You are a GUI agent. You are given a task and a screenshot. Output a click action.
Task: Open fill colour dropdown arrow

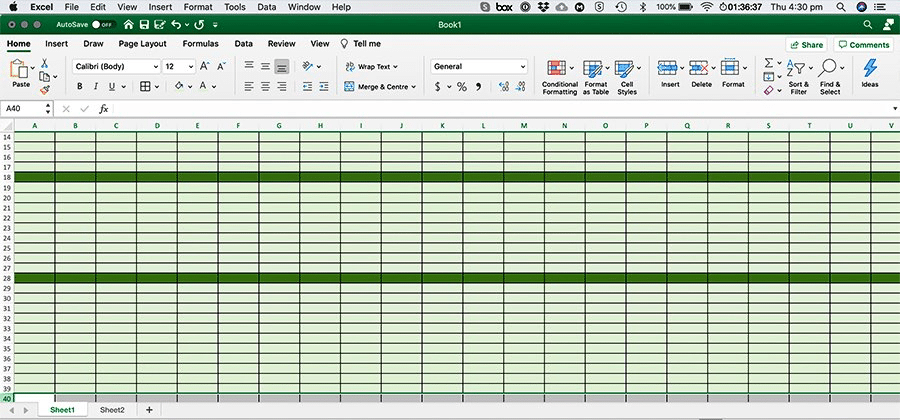(x=189, y=87)
